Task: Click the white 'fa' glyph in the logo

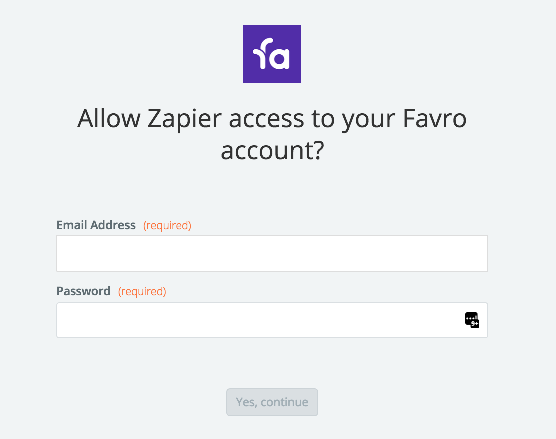Action: point(271,54)
